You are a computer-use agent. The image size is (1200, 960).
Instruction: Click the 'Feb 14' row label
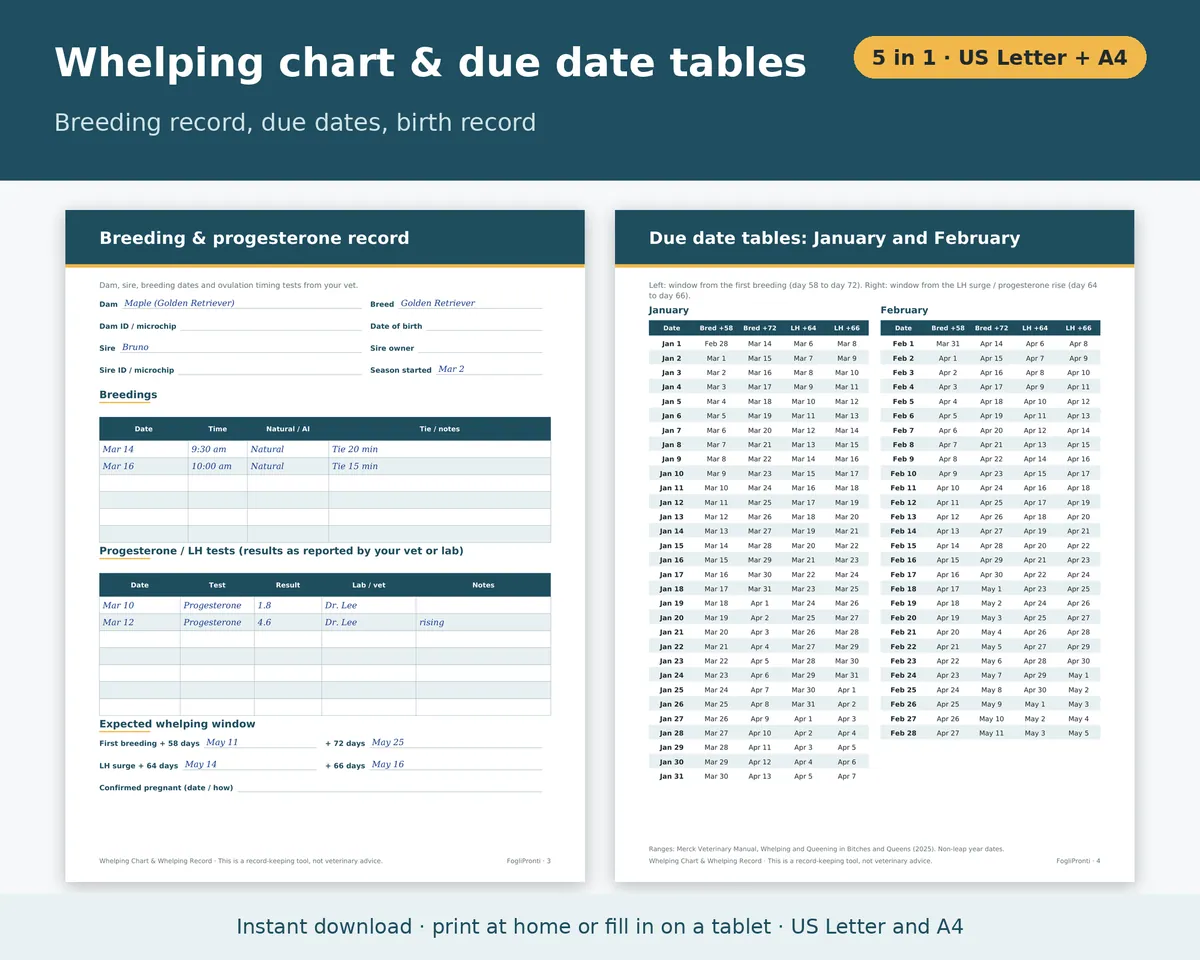click(x=903, y=531)
